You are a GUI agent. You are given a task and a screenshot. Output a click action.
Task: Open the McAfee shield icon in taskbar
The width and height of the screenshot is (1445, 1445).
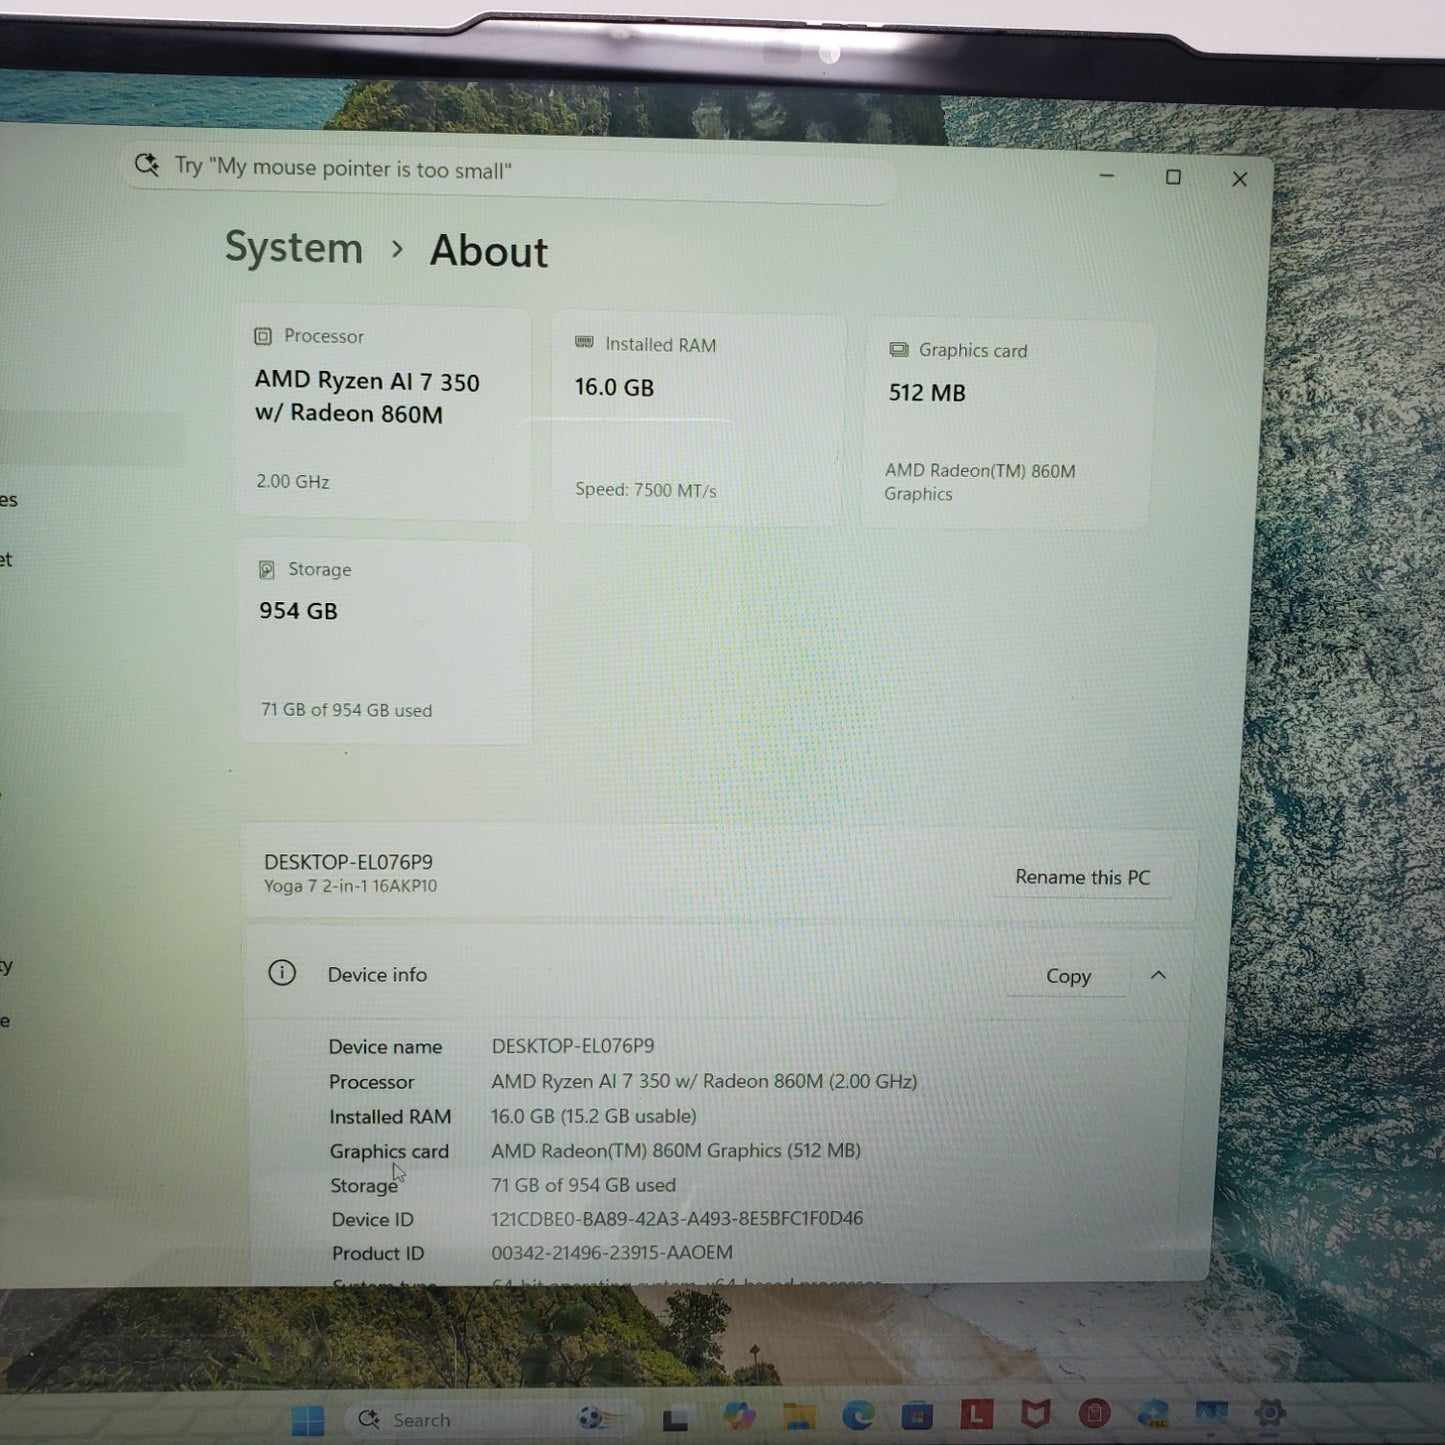point(1035,1414)
